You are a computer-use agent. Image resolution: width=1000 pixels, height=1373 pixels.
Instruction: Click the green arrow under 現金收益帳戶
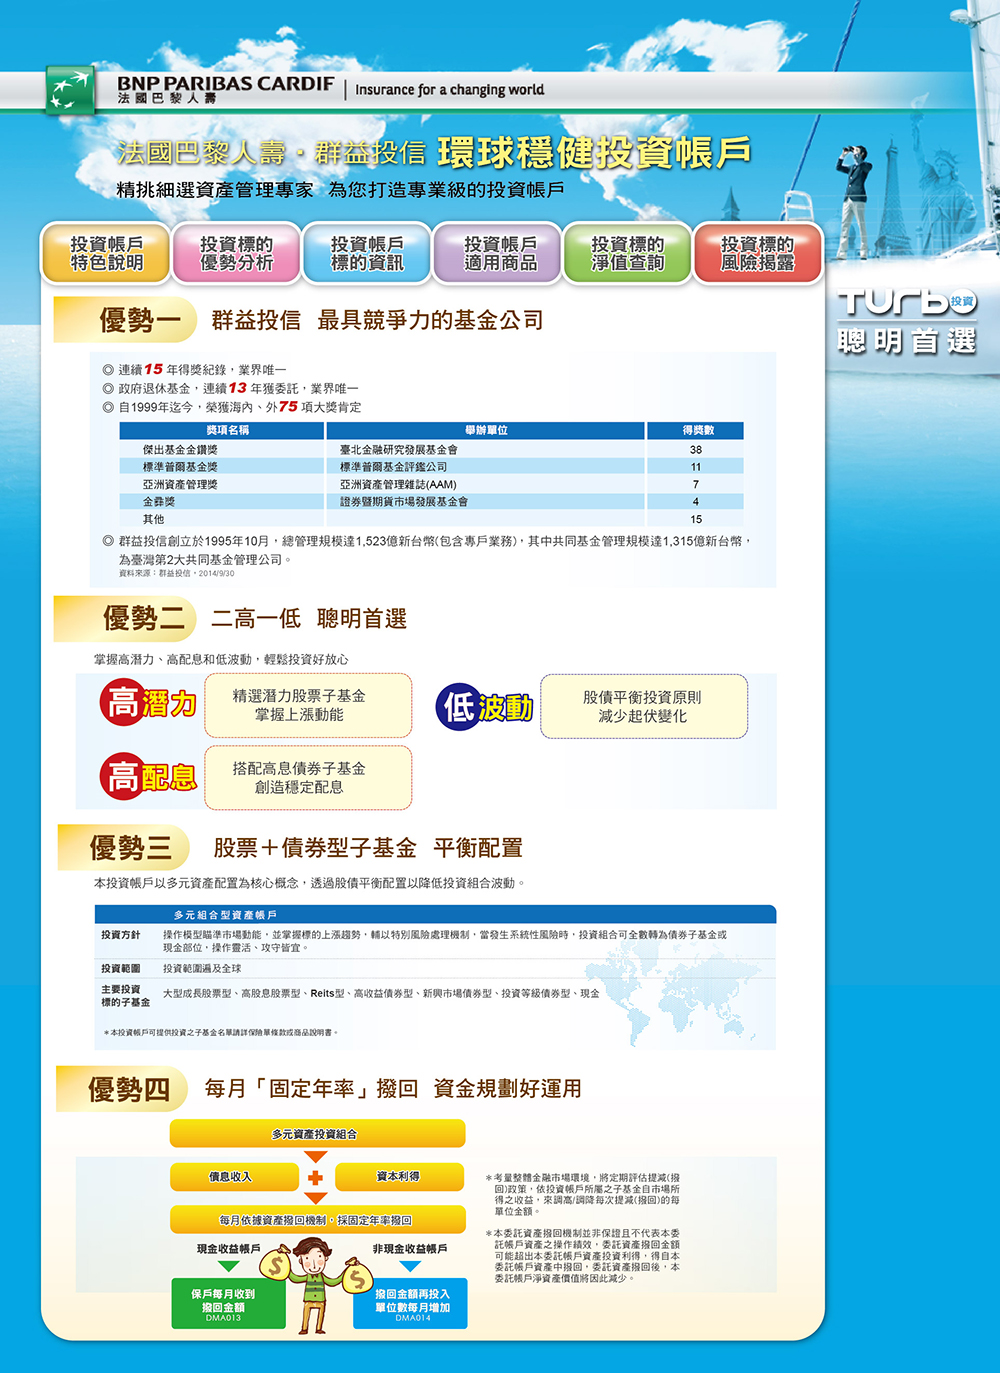pyautogui.click(x=228, y=1266)
